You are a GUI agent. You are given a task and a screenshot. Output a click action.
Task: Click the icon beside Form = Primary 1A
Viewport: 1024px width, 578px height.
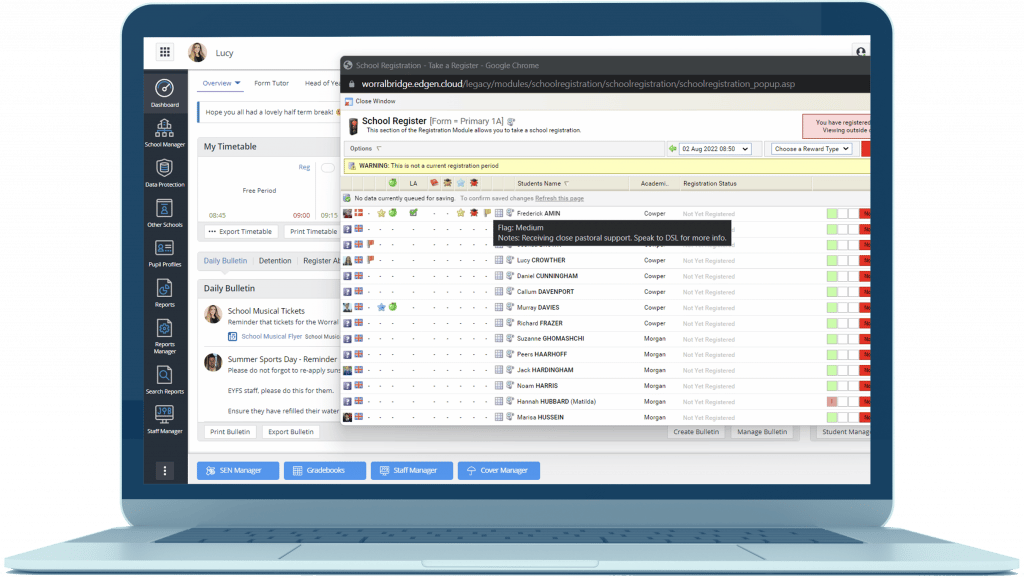pyautogui.click(x=511, y=121)
